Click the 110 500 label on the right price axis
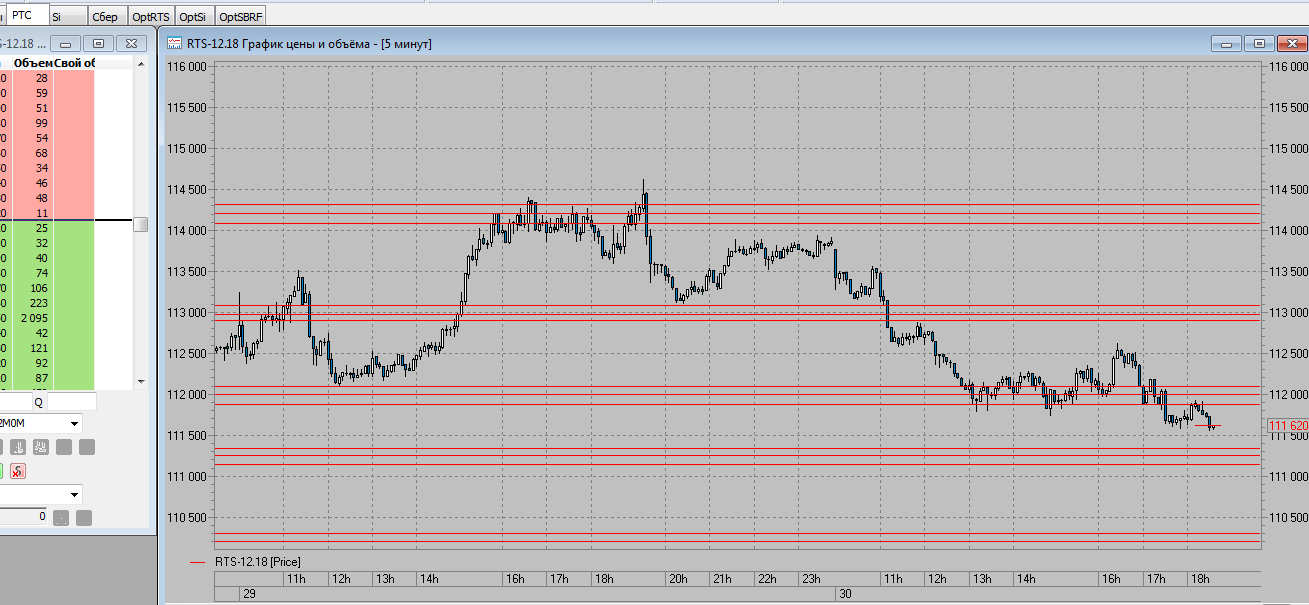 (x=1287, y=518)
